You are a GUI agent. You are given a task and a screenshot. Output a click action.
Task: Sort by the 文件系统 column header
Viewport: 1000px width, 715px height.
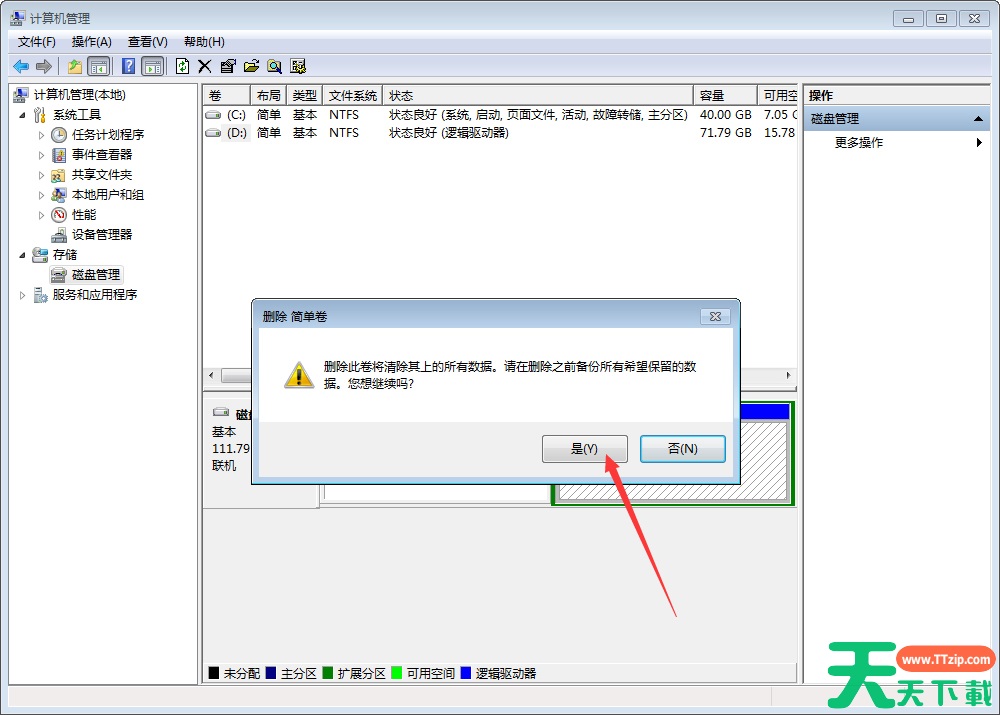tap(353, 96)
